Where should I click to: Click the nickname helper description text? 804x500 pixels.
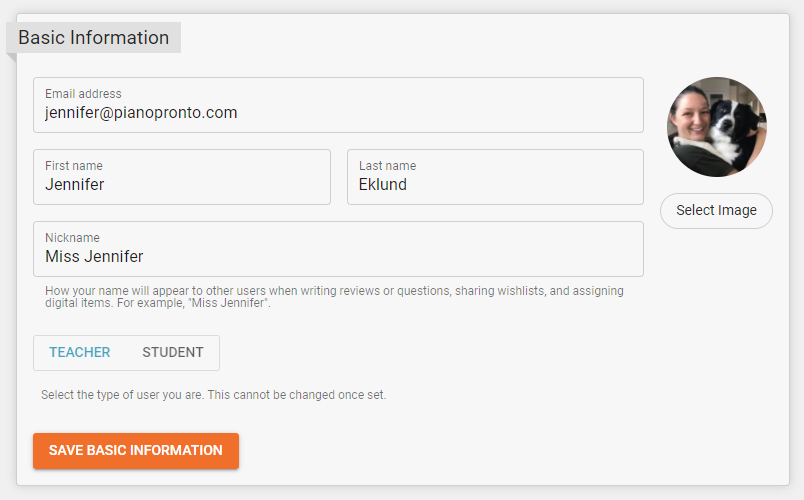tap(334, 296)
